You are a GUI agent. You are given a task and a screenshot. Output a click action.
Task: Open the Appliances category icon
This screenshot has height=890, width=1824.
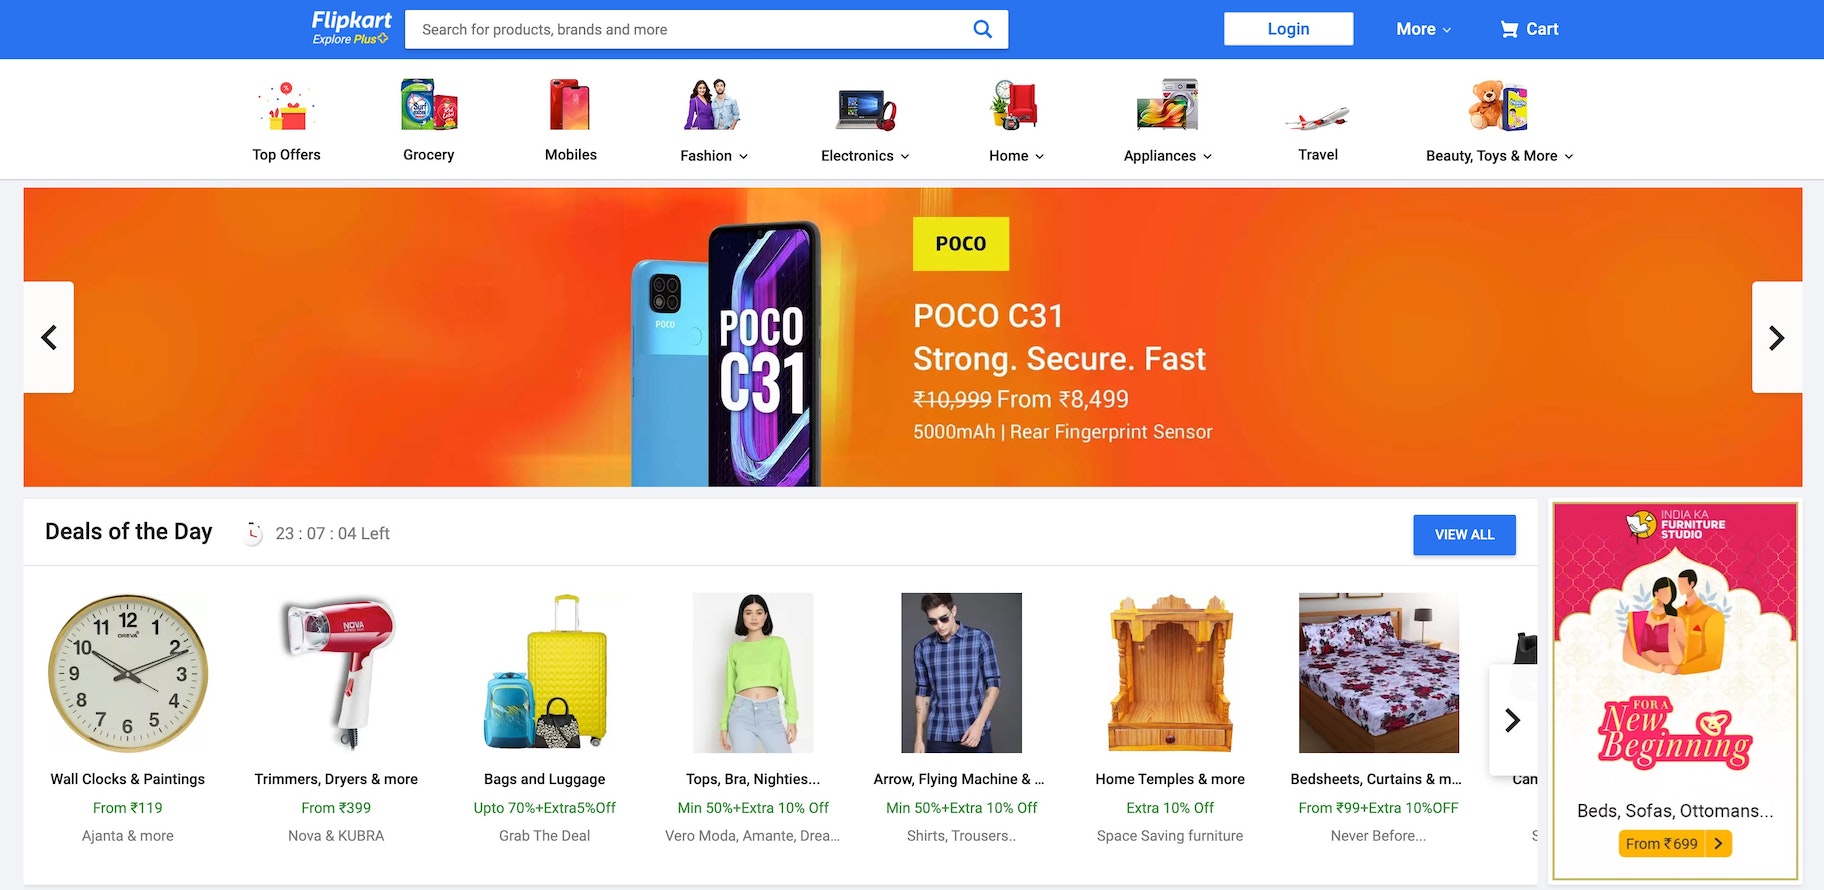coord(1168,105)
